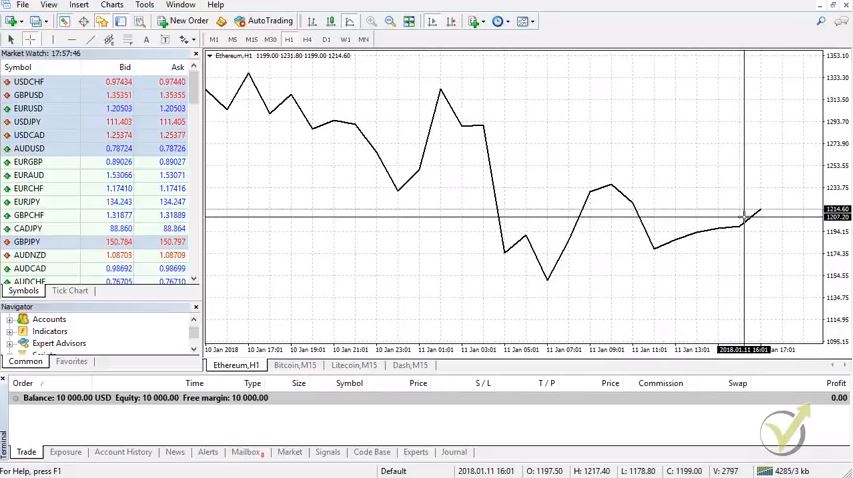Click the connection status bars icon
The image size is (853, 478).
(764, 471)
